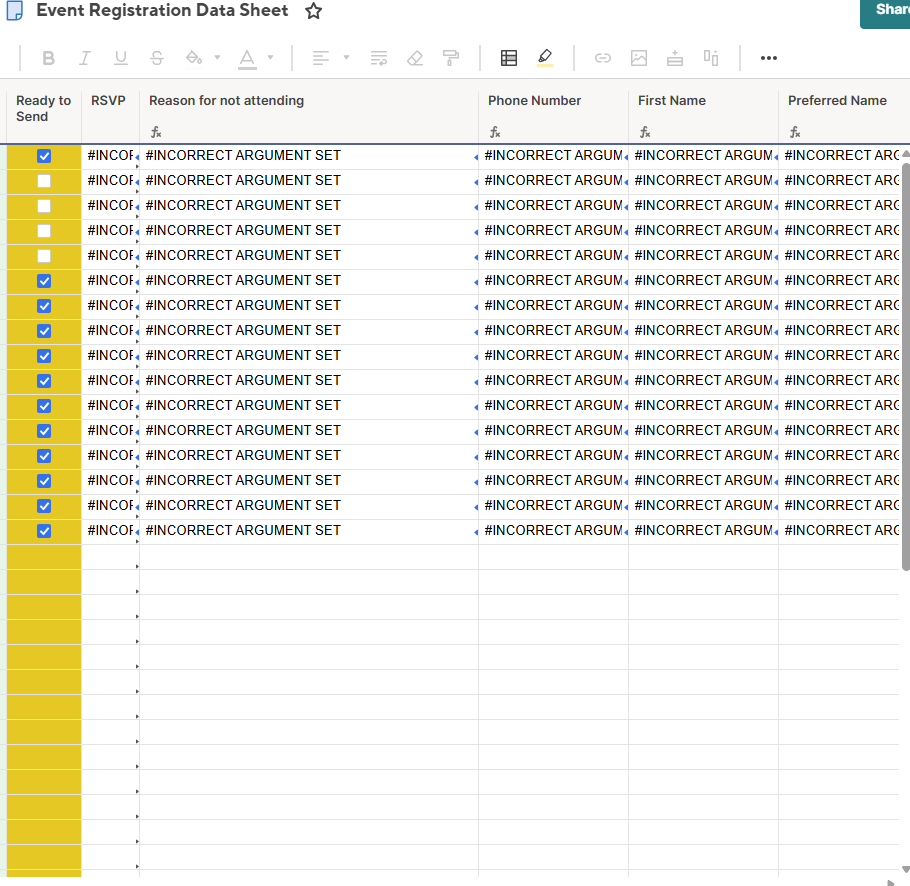This screenshot has height=886, width=910.
Task: Star the Event Registration Data Sheet
Action: click(313, 11)
